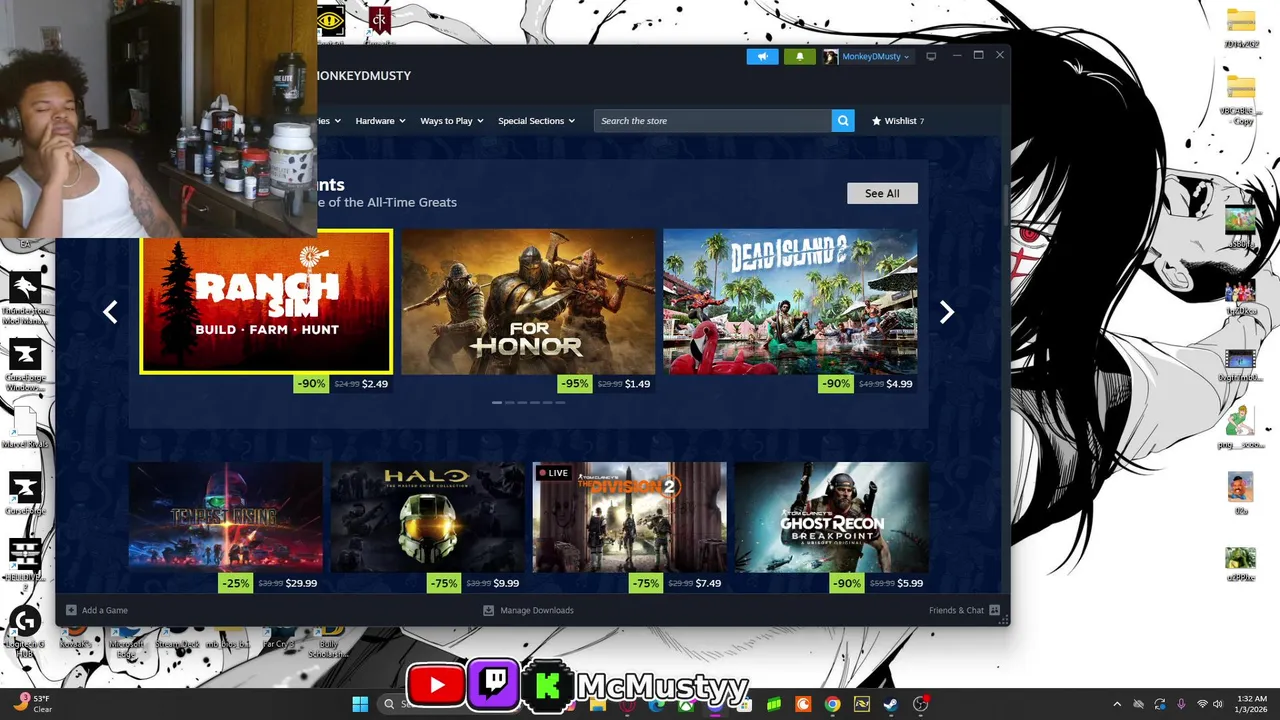
Task: Open the Wishlist link
Action: coord(898,121)
